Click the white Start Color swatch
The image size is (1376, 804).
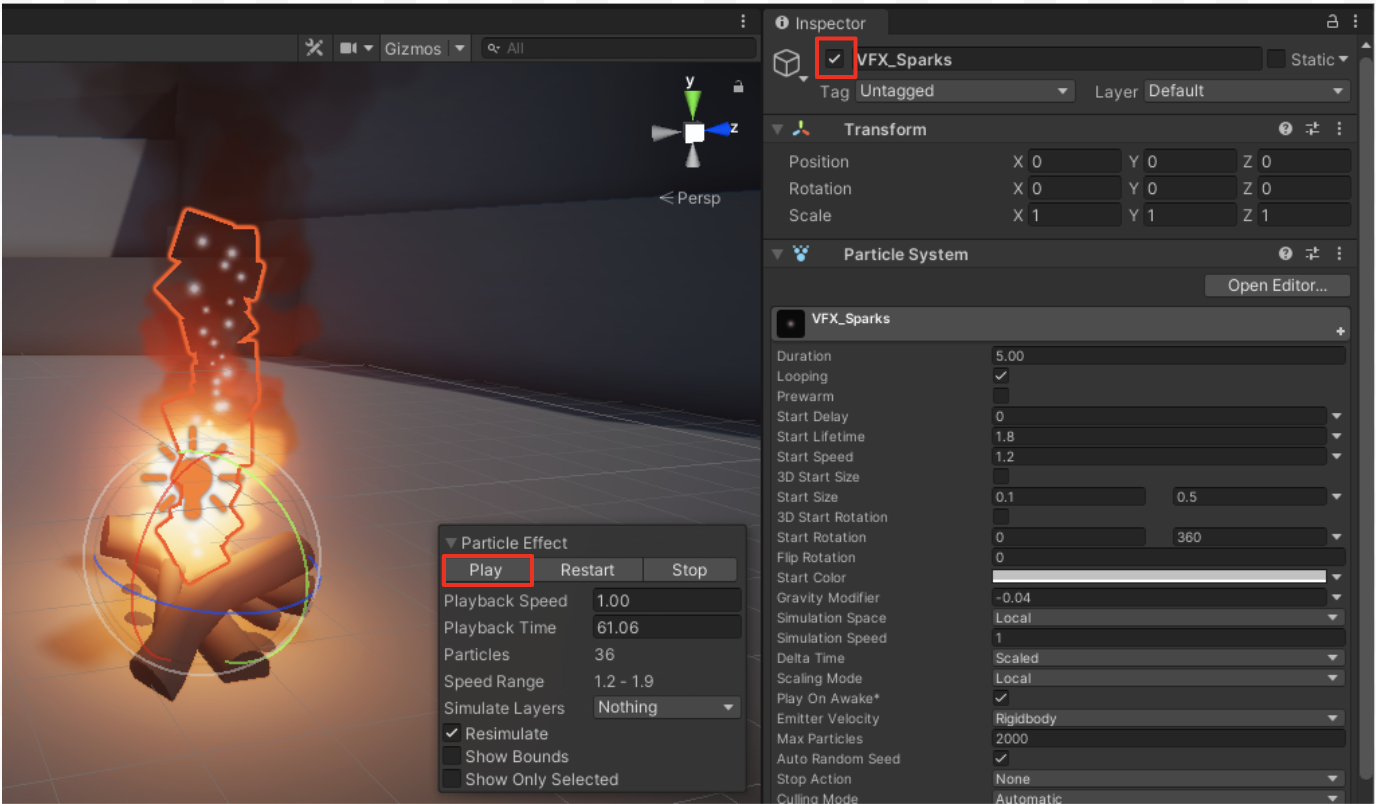pyautogui.click(x=1158, y=577)
